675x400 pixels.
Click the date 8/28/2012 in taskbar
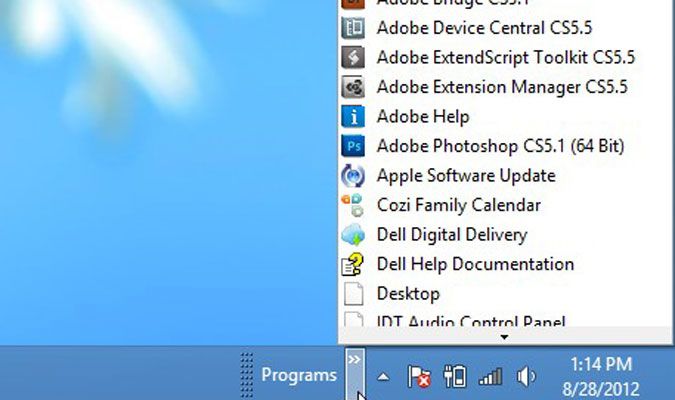(x=601, y=390)
